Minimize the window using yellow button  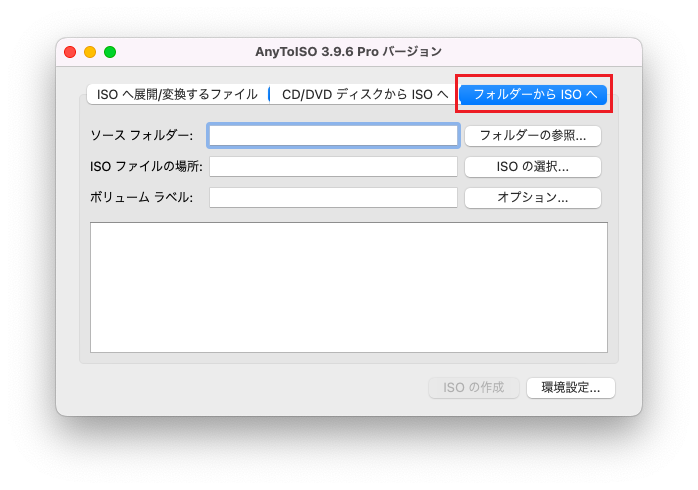click(90, 52)
